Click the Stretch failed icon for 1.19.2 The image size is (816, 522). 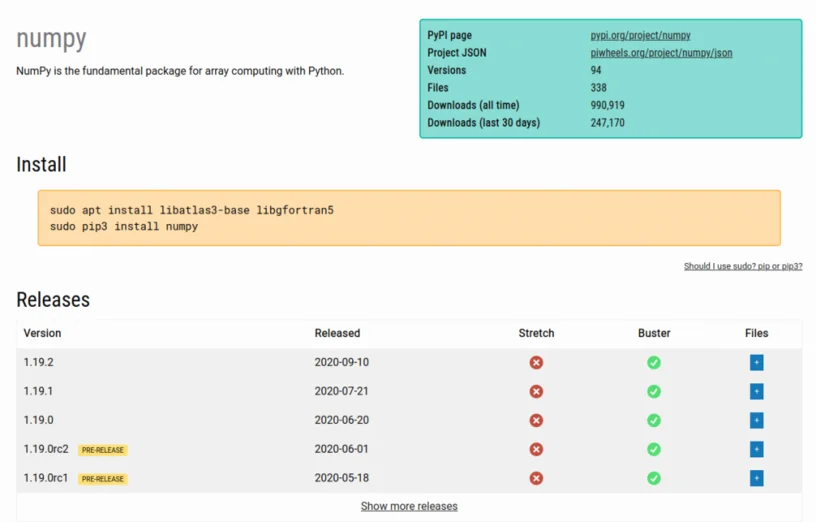(x=536, y=362)
